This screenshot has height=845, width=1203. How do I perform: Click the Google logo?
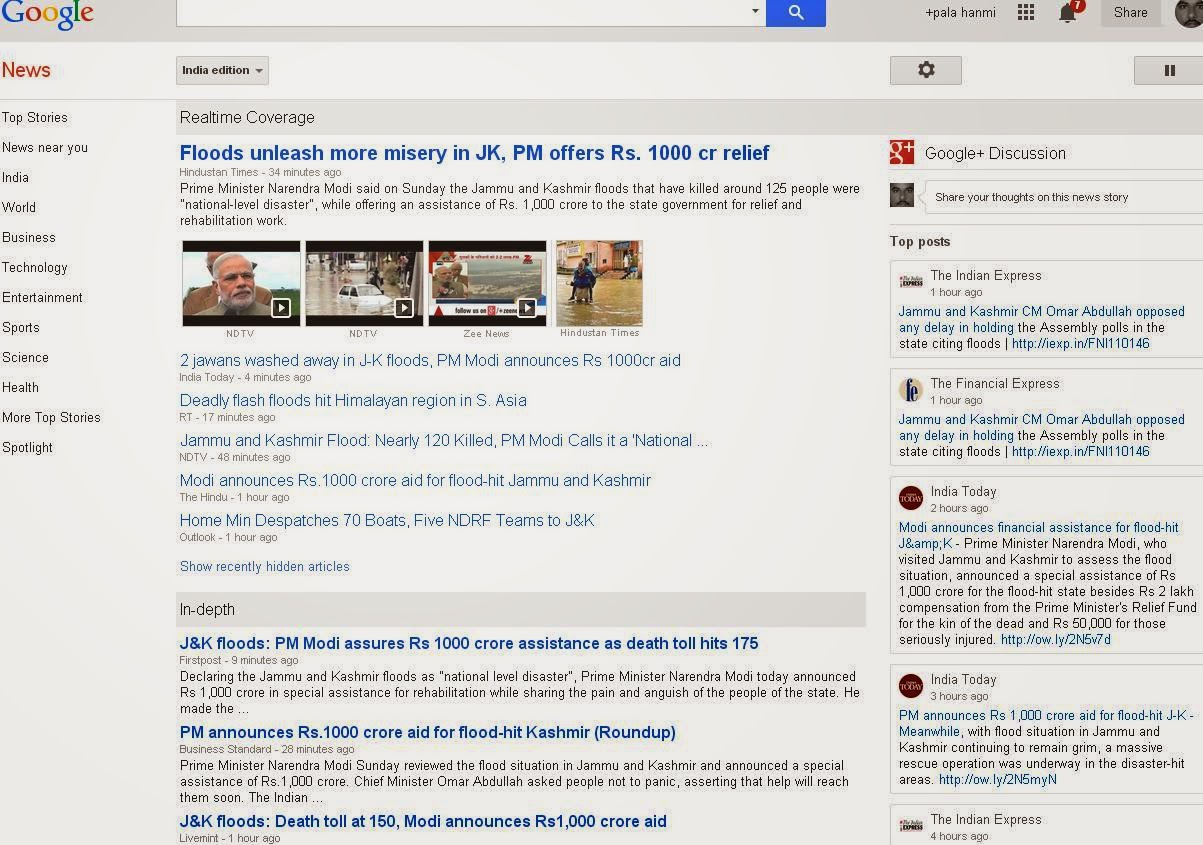[47, 14]
